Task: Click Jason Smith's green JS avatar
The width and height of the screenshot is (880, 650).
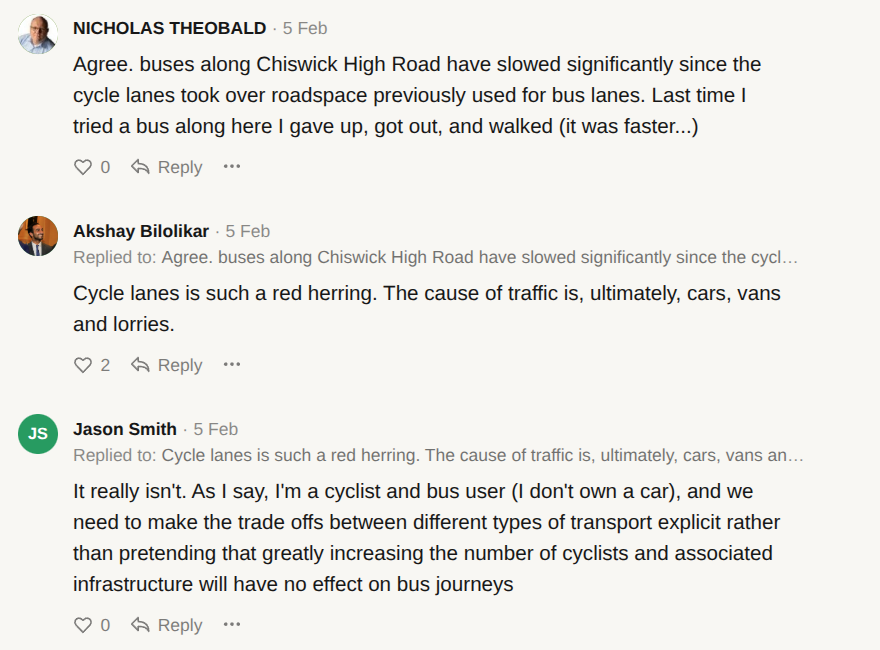Action: click(38, 433)
